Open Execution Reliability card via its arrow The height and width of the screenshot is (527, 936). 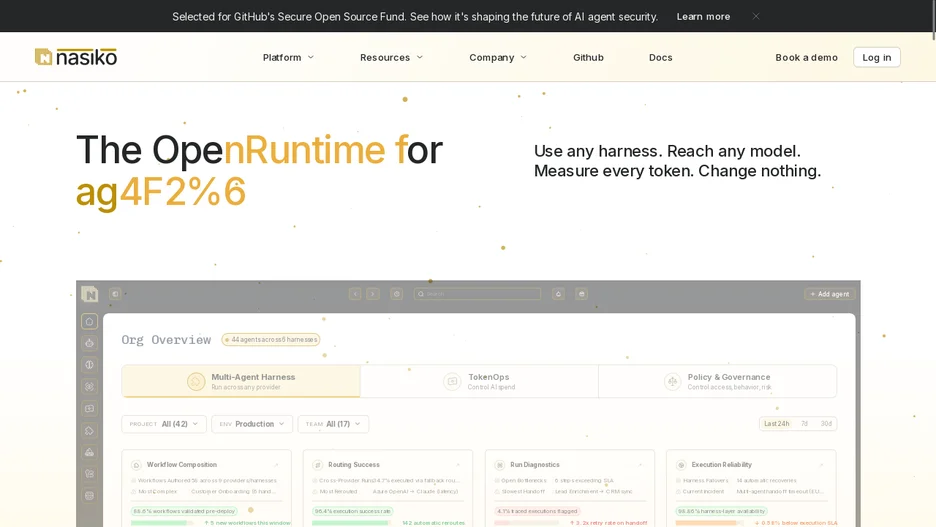pos(821,464)
